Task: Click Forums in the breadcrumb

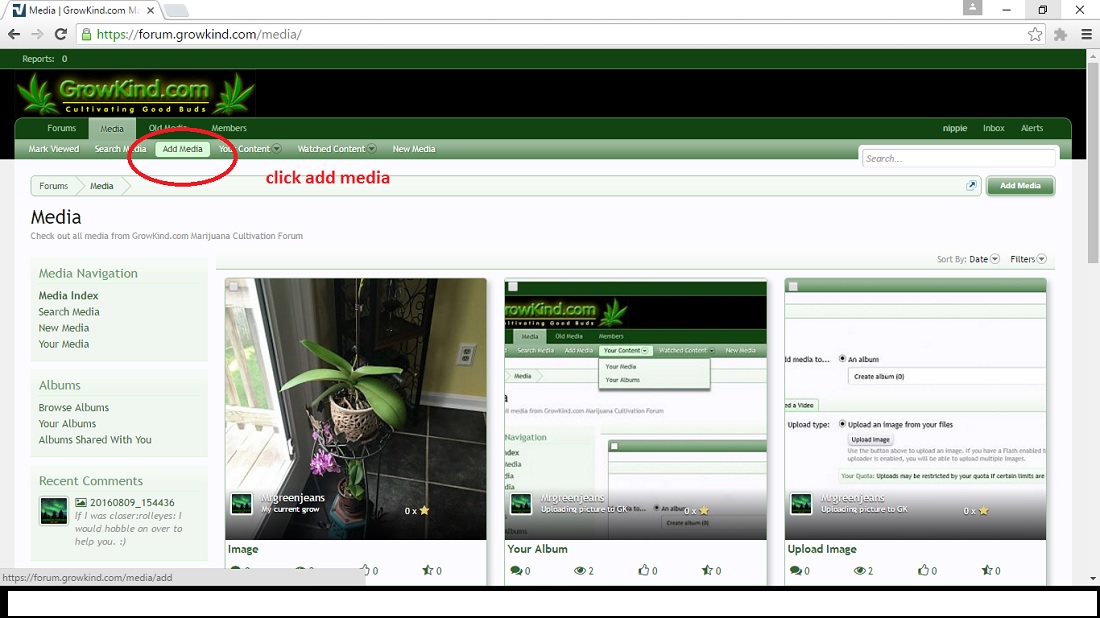Action: point(54,186)
